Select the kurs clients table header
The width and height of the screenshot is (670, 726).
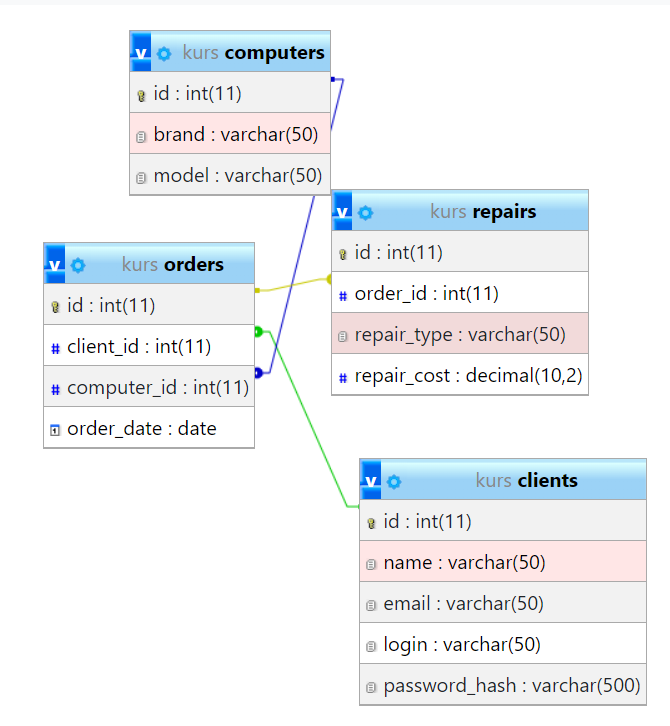[x=526, y=480]
